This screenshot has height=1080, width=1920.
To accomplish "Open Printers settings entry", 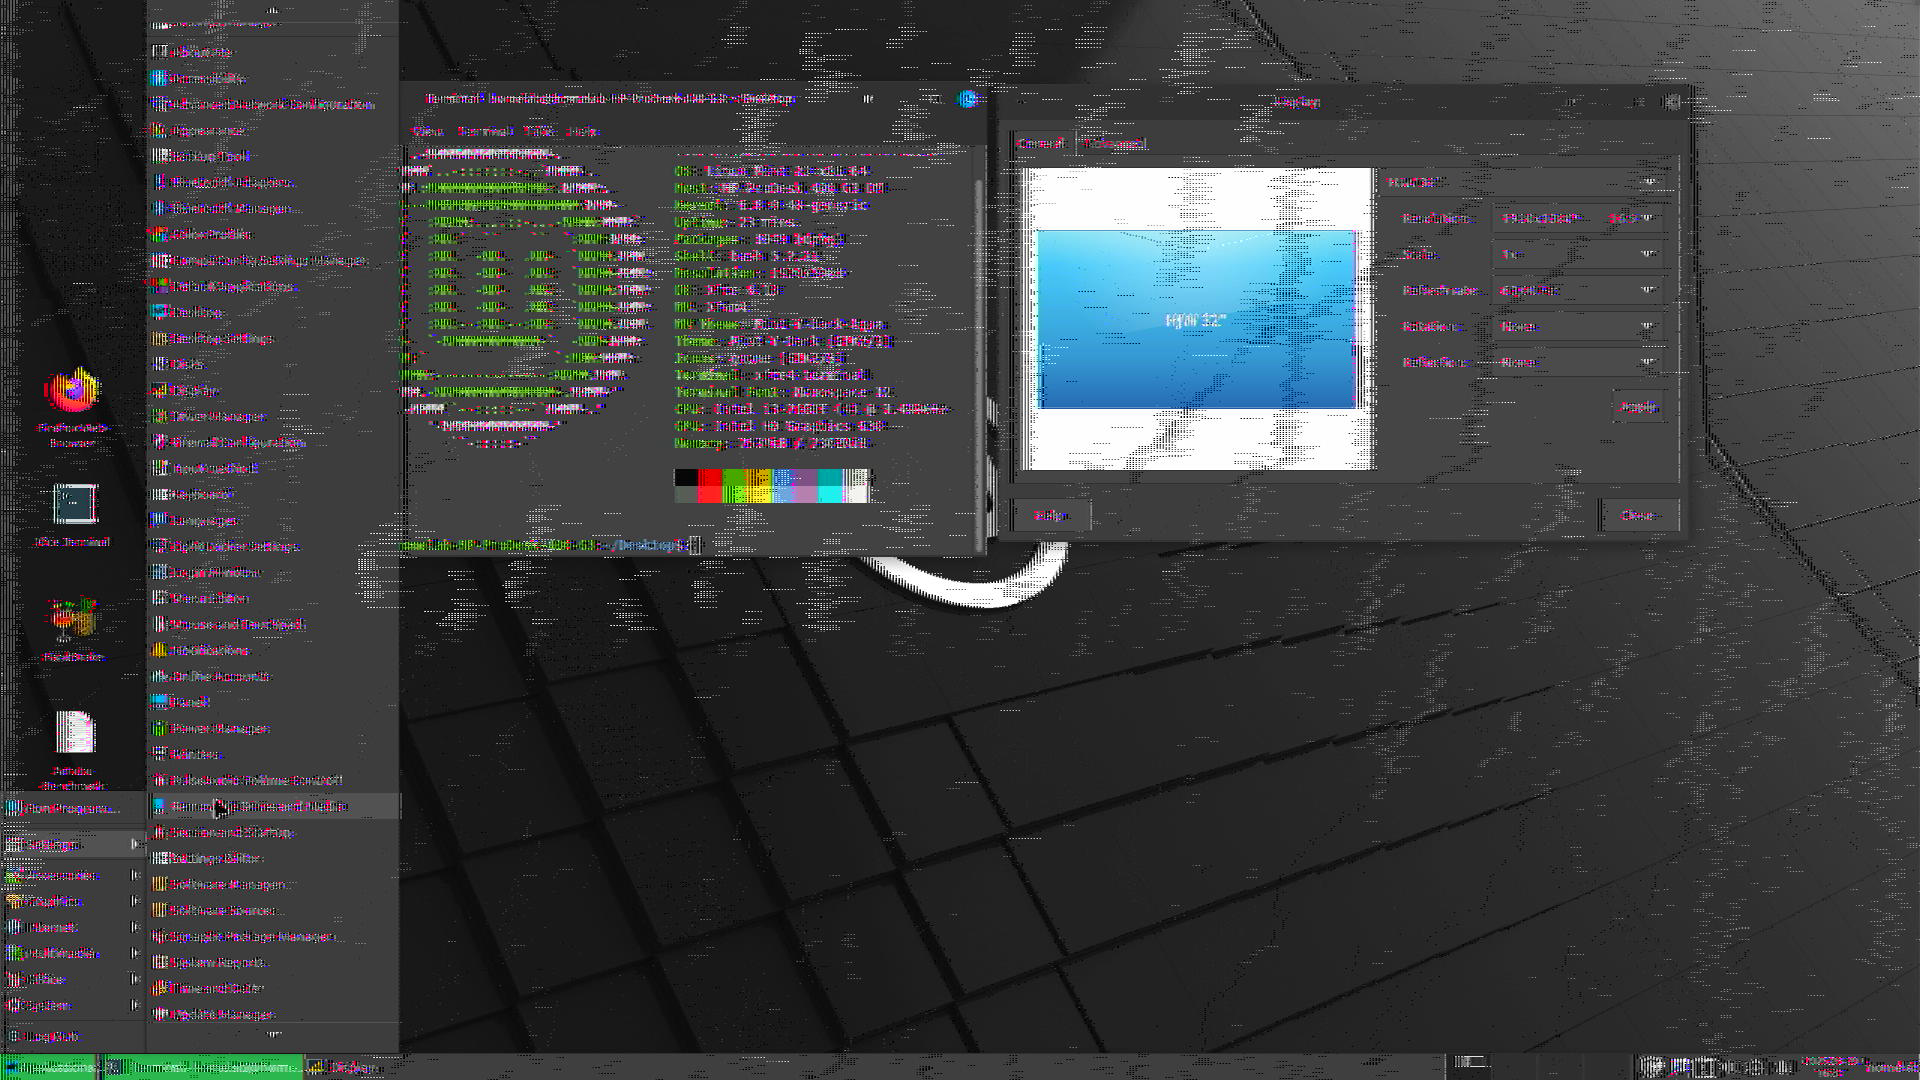I will pyautogui.click(x=272, y=754).
